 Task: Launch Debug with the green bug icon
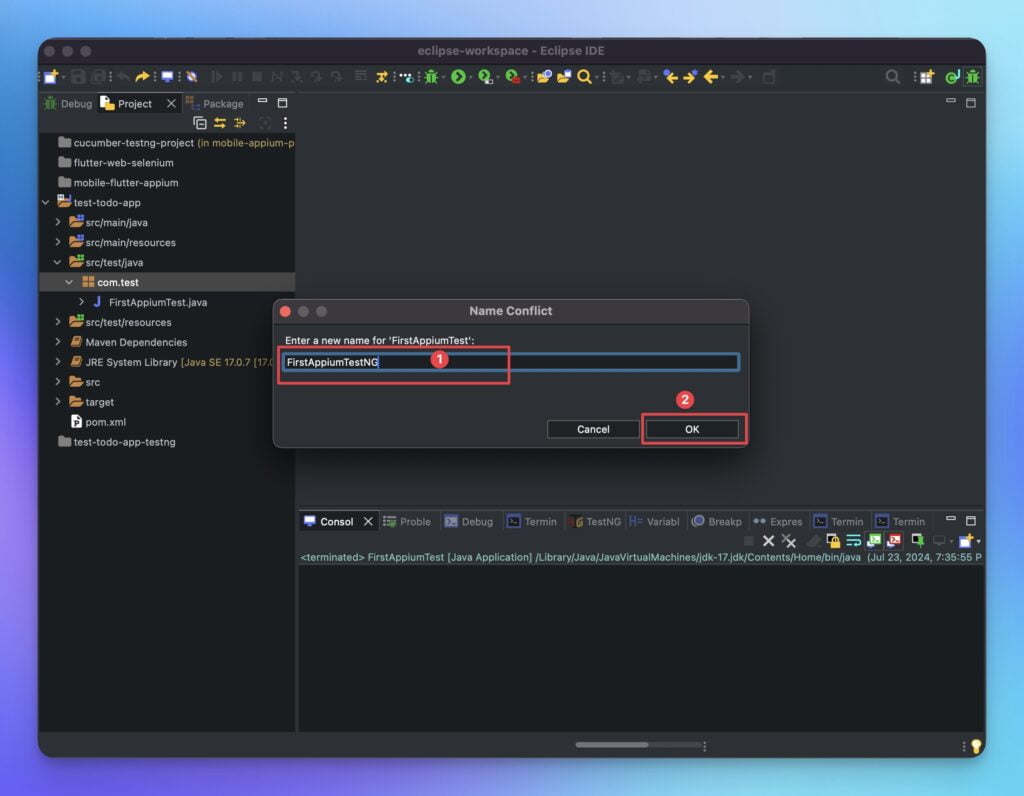[x=431, y=77]
